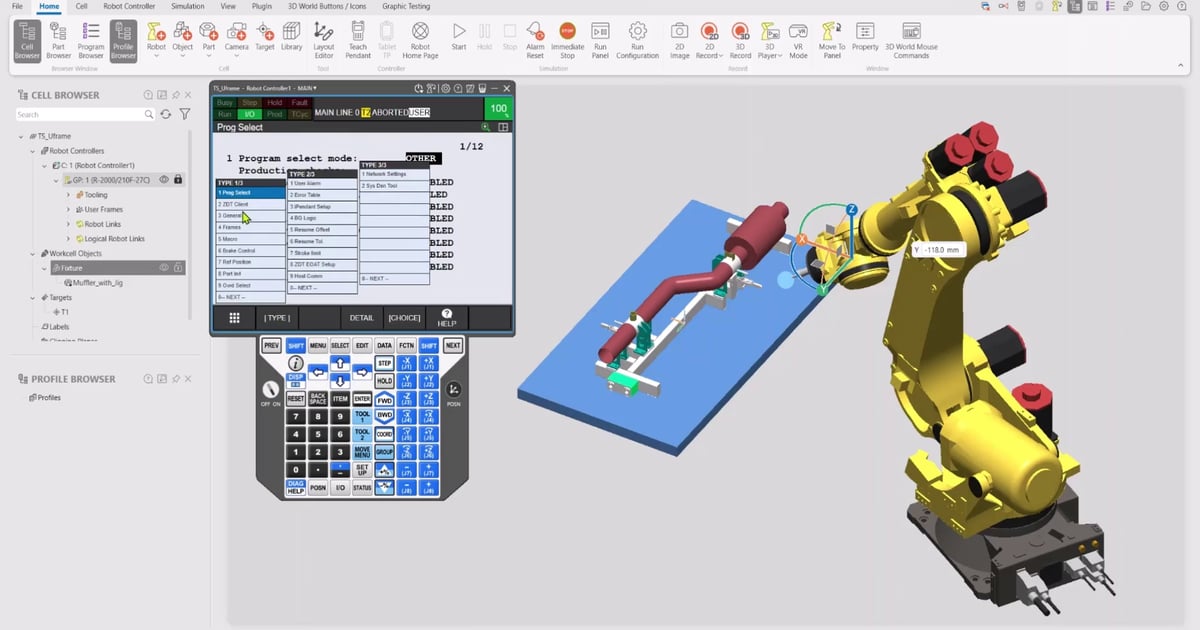Trigger Immediate Stop

coord(567,41)
